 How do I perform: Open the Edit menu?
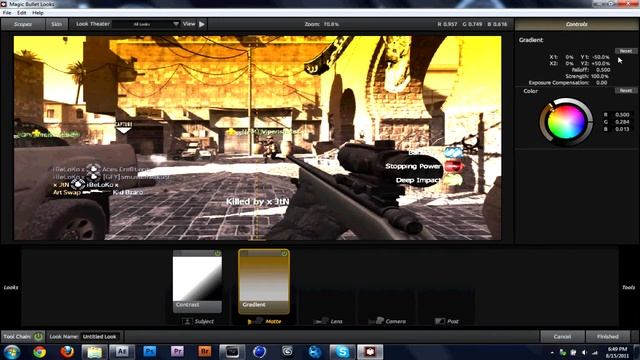(x=22, y=13)
